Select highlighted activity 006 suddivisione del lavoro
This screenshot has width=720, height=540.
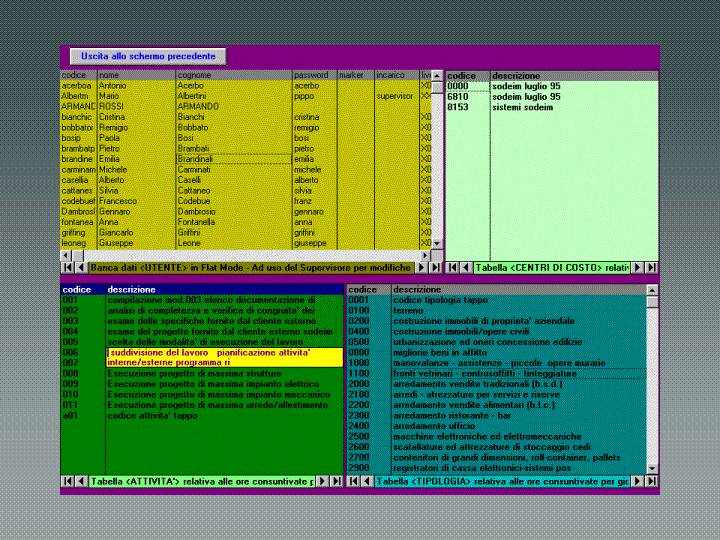click(224, 353)
